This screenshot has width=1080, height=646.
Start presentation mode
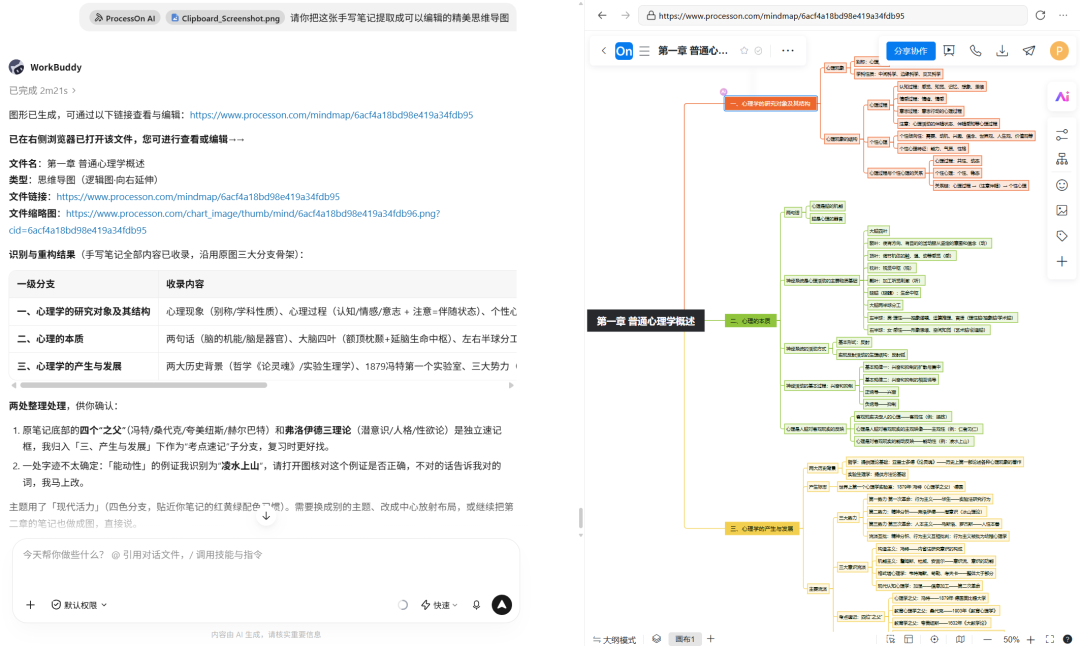949,50
